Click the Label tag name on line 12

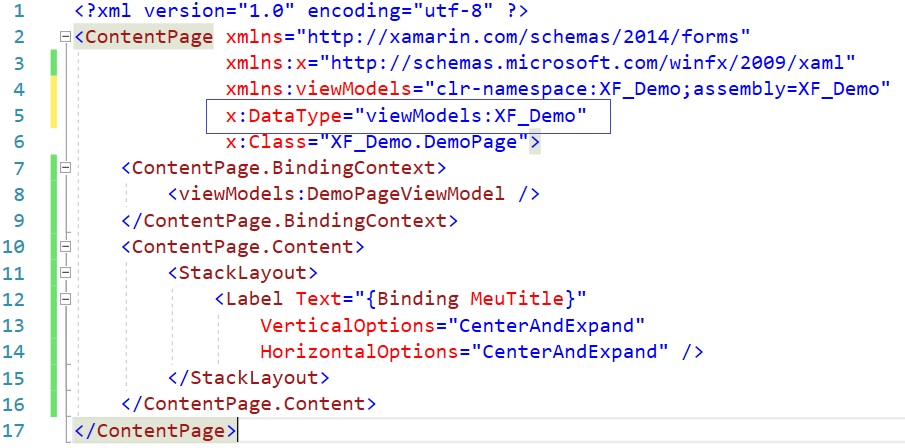pos(254,299)
